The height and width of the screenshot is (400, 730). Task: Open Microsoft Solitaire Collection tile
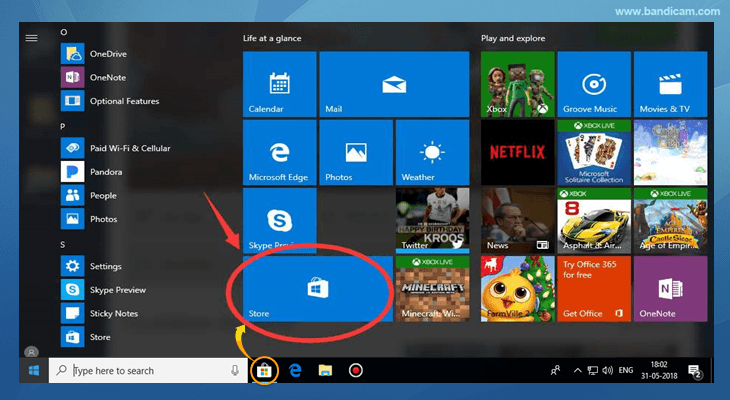(x=593, y=152)
